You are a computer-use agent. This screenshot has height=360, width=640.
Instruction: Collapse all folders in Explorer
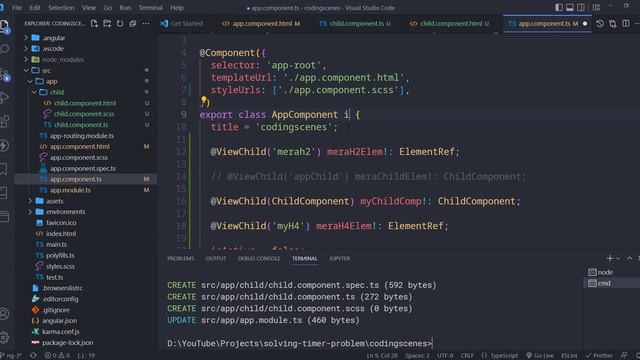click(133, 24)
